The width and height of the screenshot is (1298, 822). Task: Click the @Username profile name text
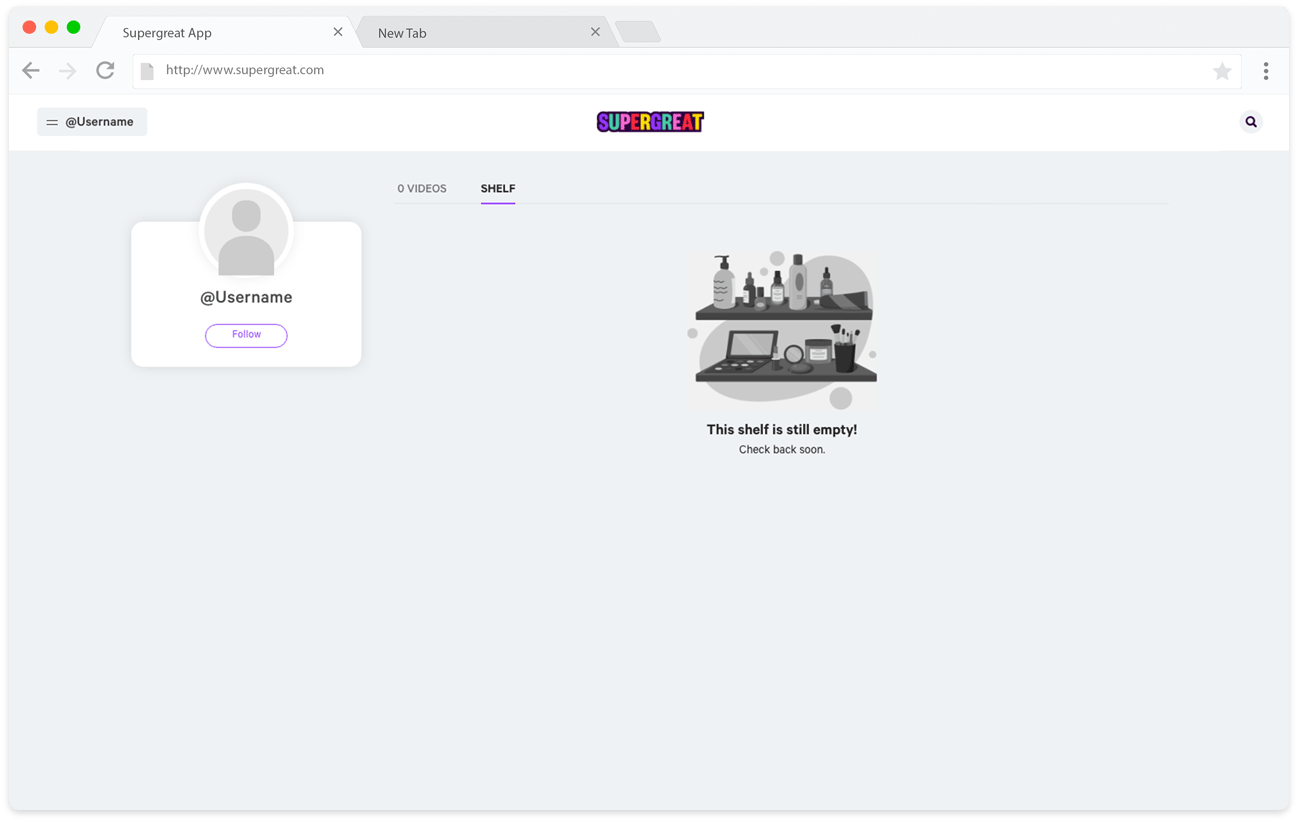246,297
